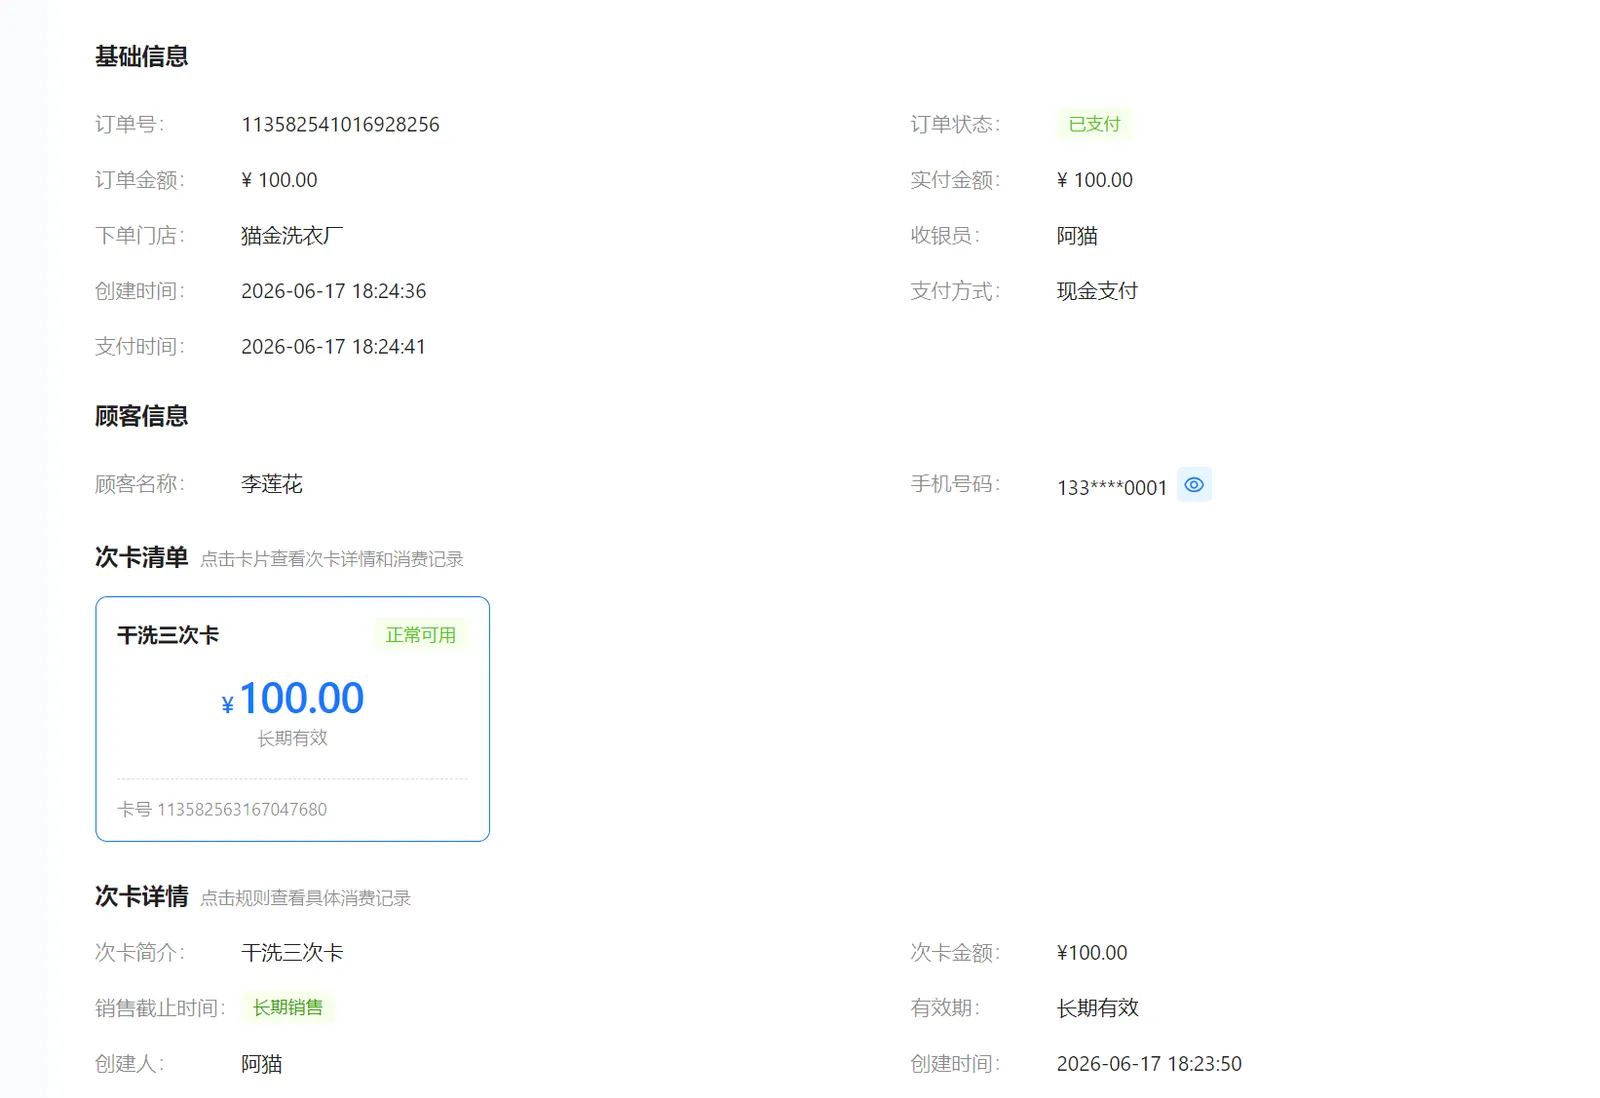1600x1098 pixels.
Task: Reveal the masked phone number with eye icon
Action: point(1194,485)
